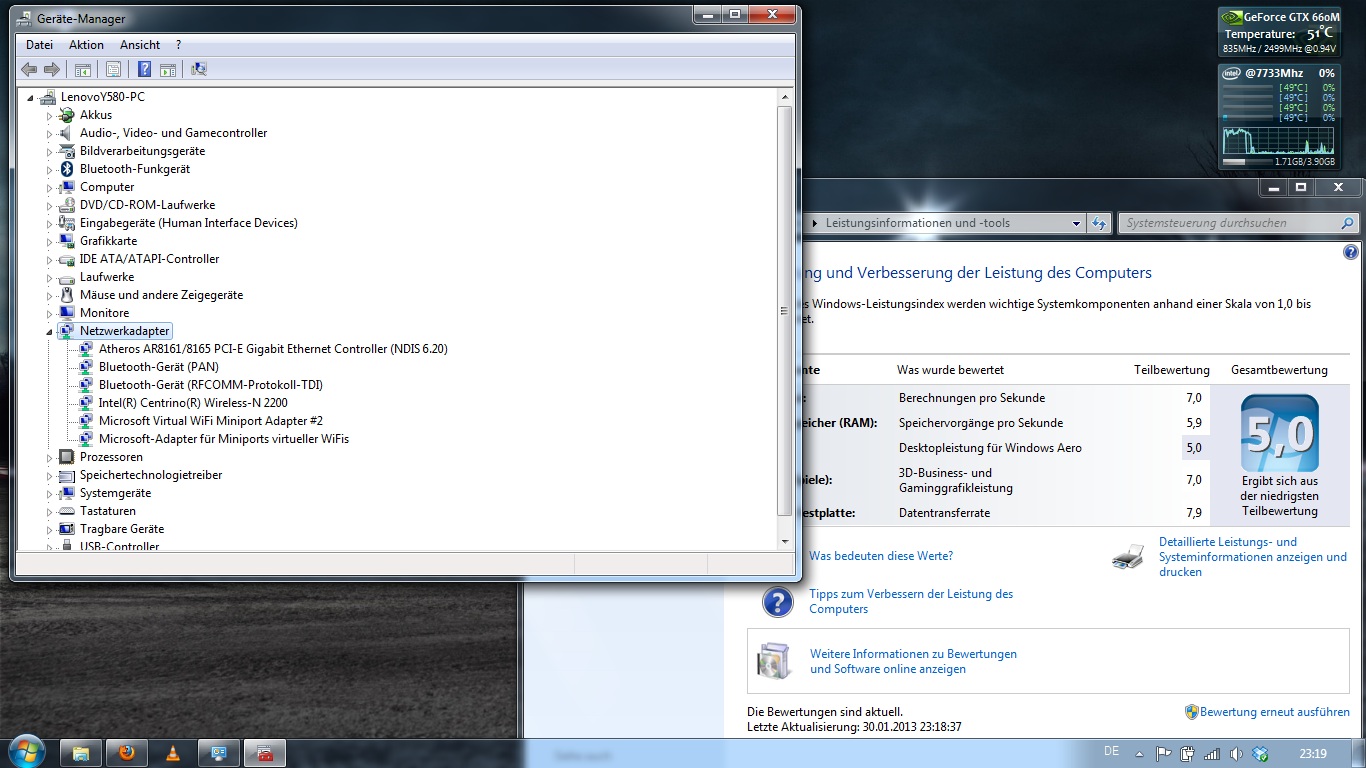Viewport: 1366px width, 768px height.
Task: Click the Device Manager vertical scrollbar thumb
Action: point(785,310)
